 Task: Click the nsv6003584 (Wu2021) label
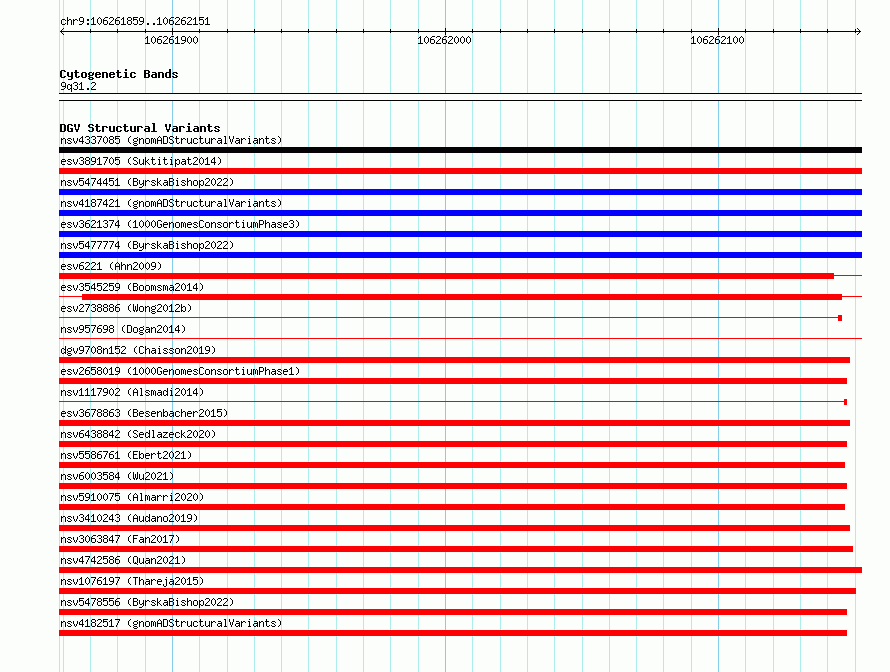[x=117, y=476]
